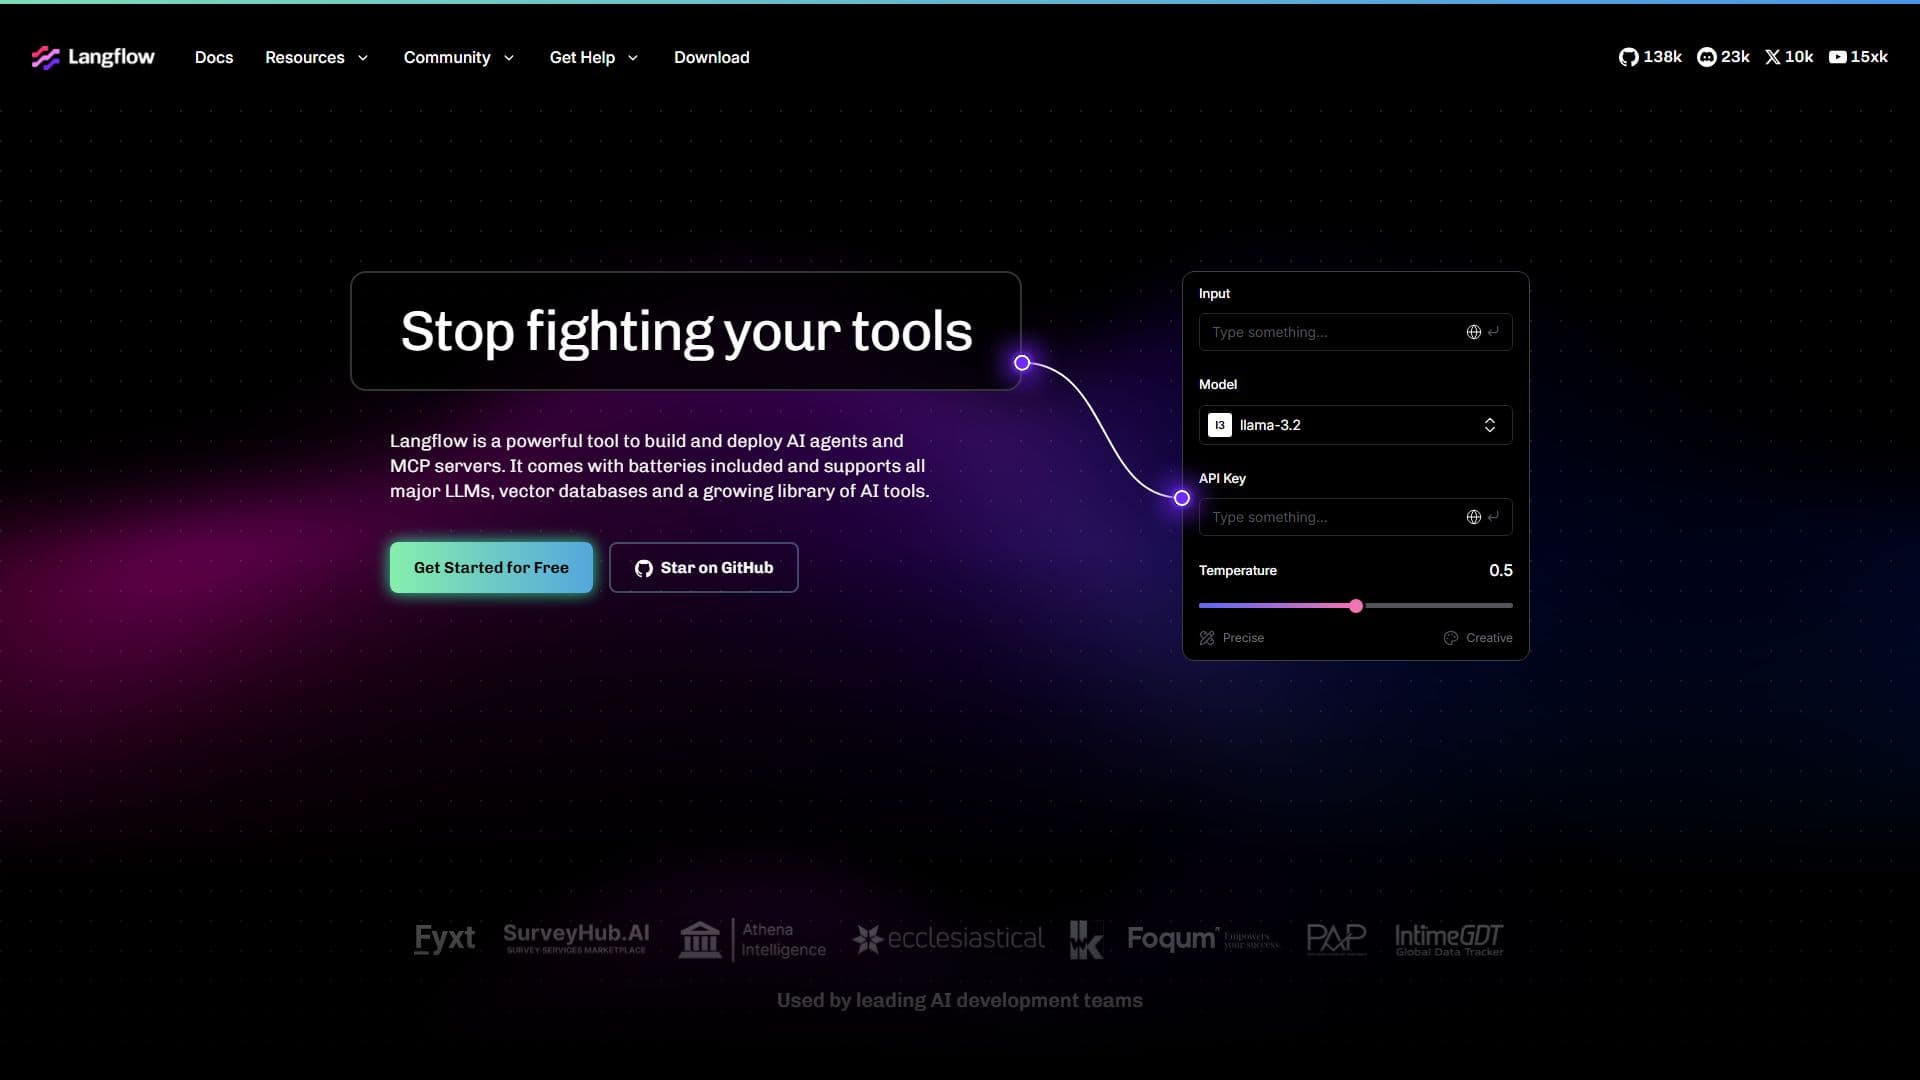Click the Fyxt company logo

point(444,938)
